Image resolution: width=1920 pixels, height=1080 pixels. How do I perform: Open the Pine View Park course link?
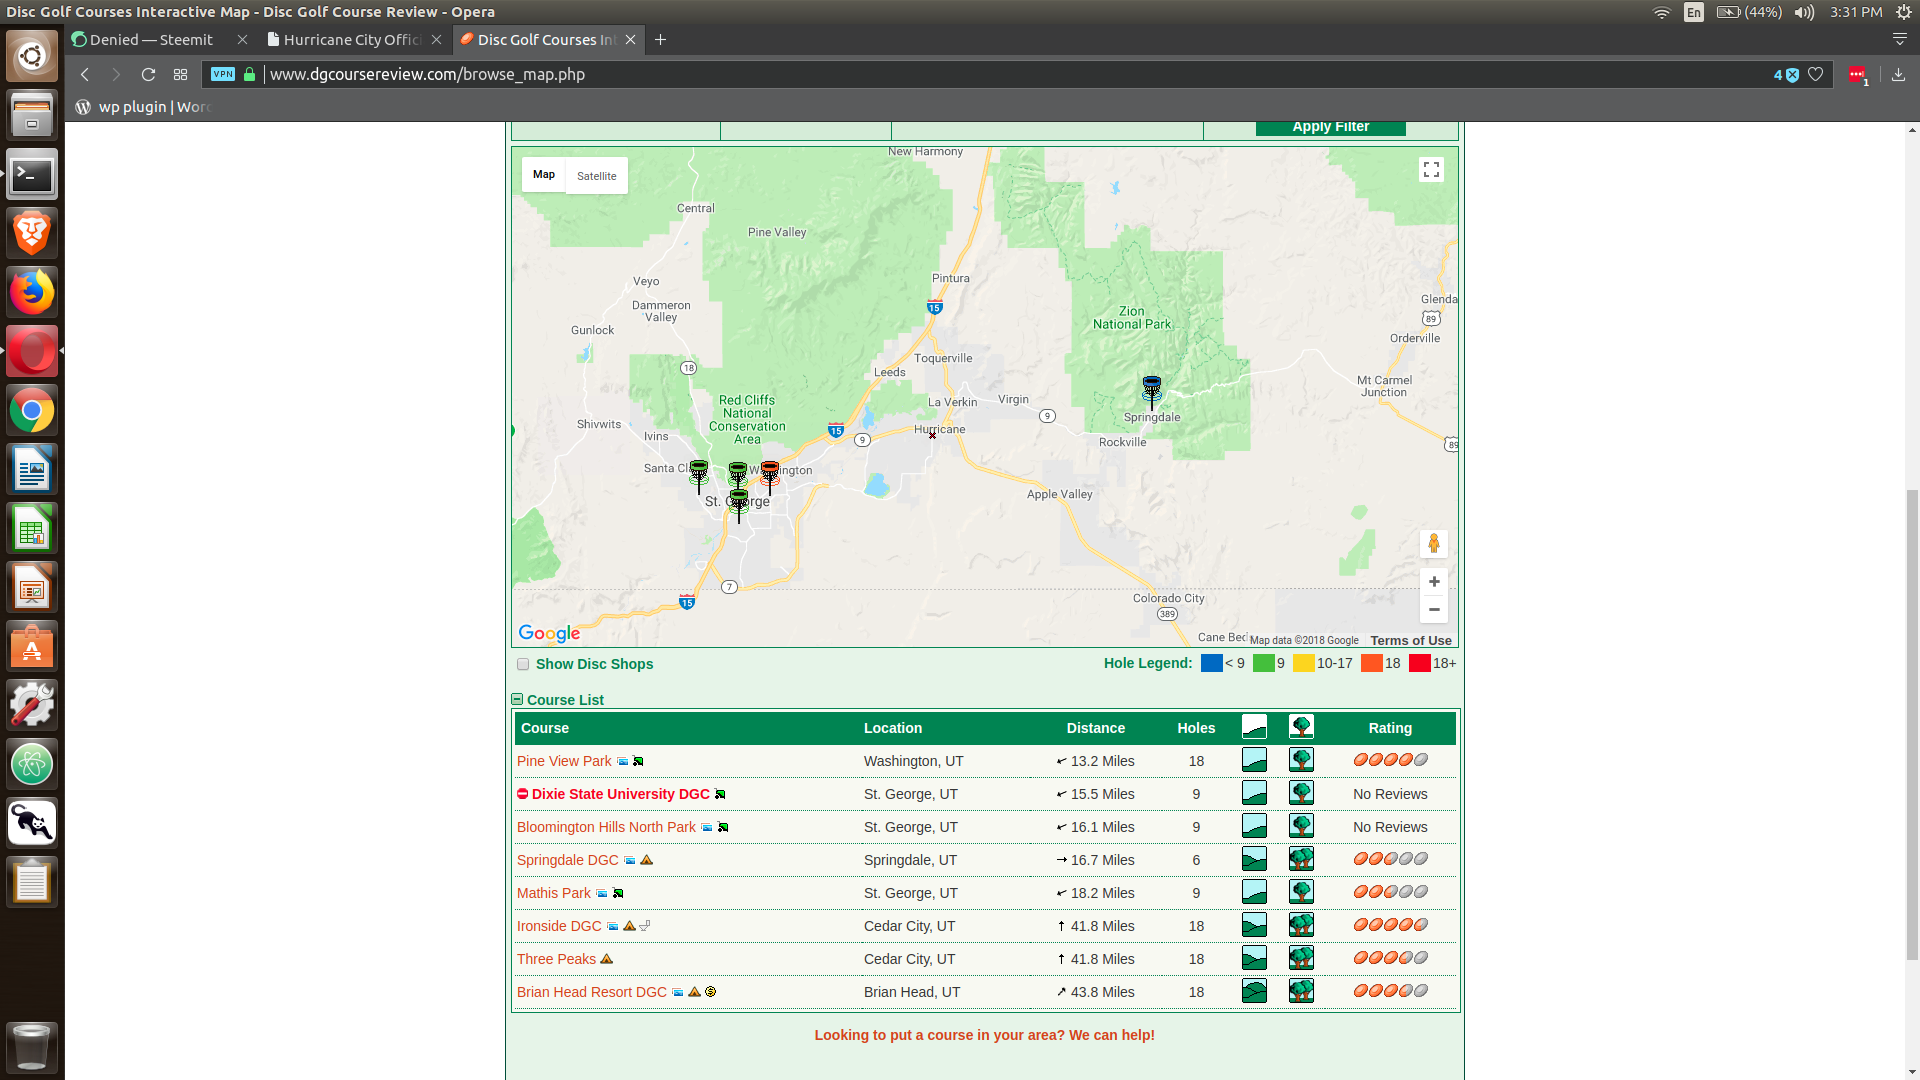564,761
